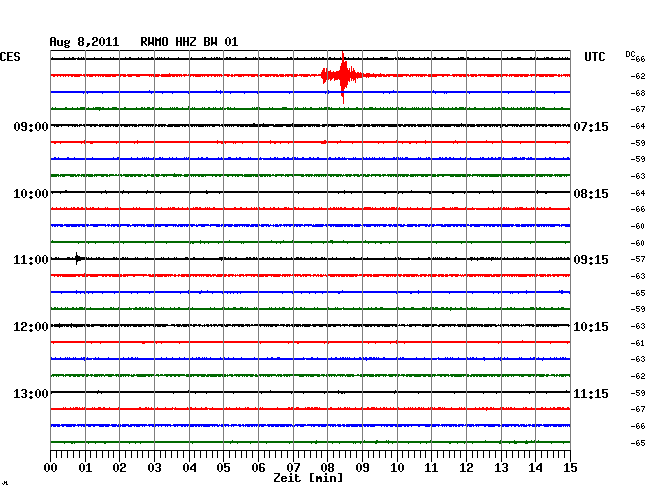Click the "12" minute tick label
The image size is (650, 494).
466,467
